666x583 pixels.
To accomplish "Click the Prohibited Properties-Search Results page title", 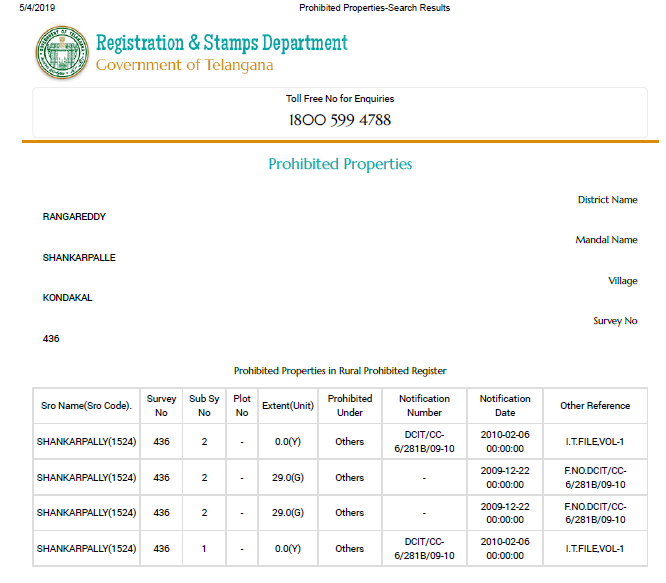I will click(x=374, y=8).
